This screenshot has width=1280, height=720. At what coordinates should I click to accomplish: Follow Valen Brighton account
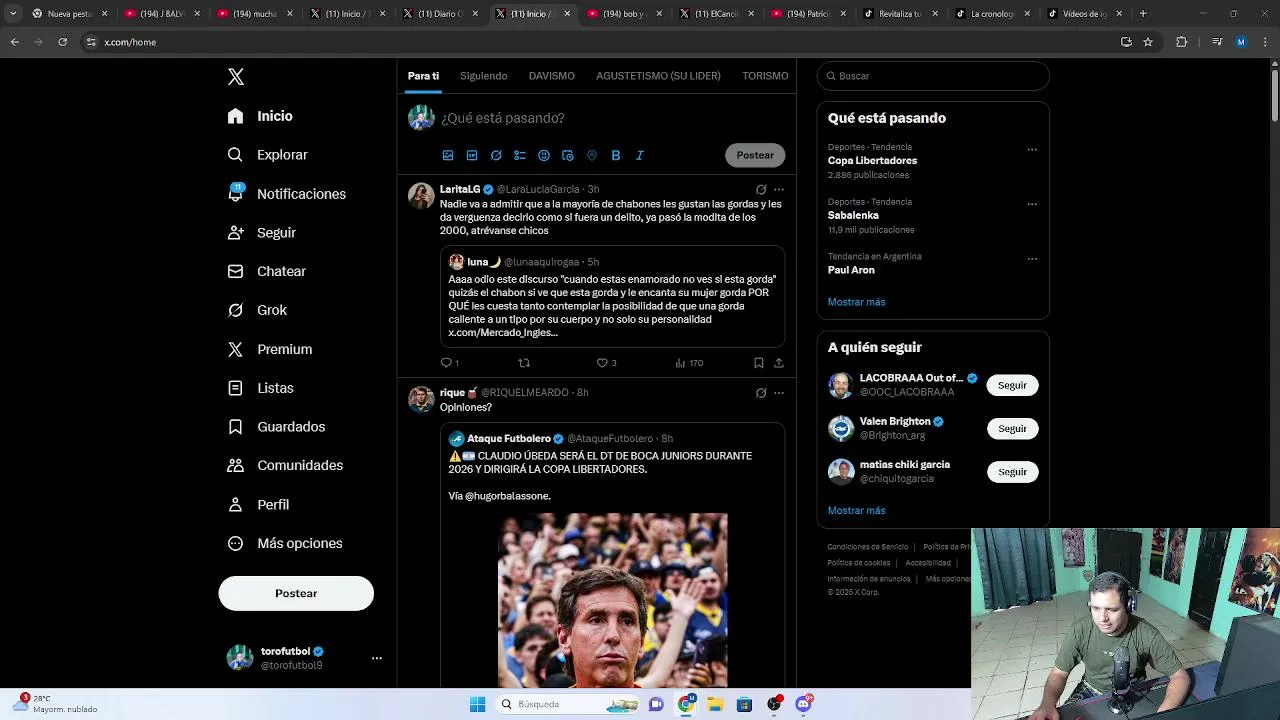(x=1012, y=428)
